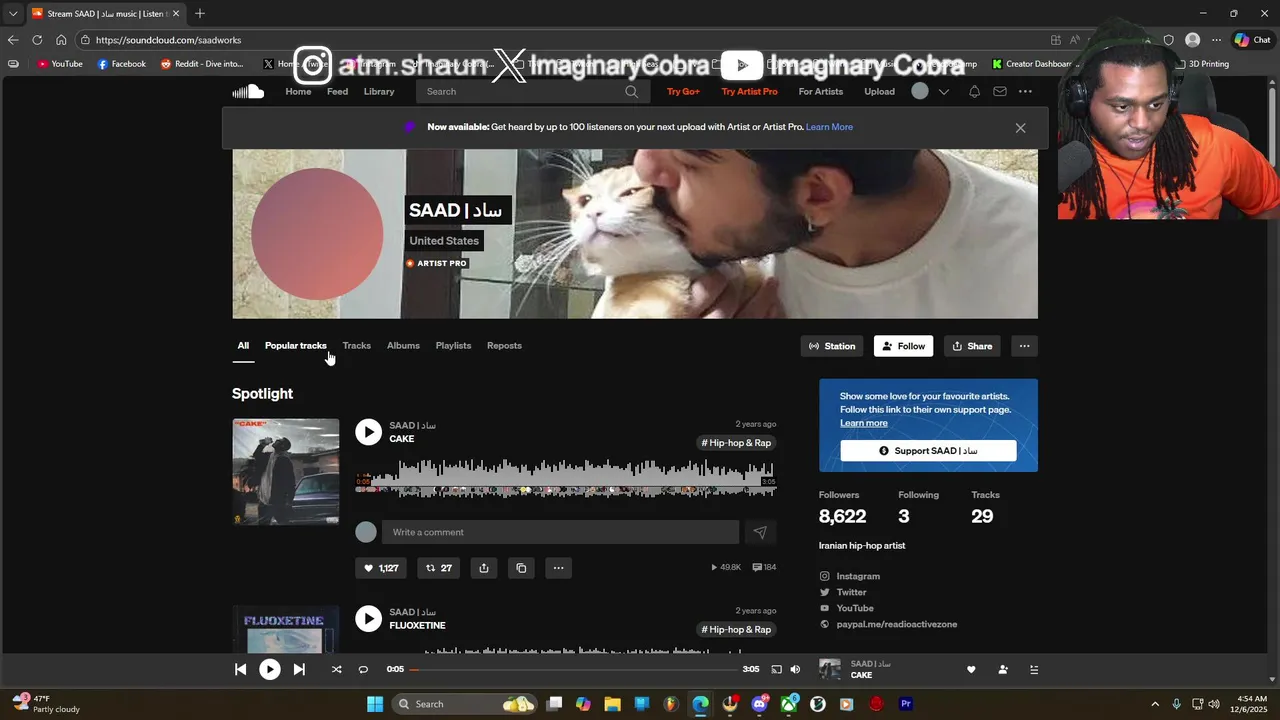The width and height of the screenshot is (1280, 720).
Task: Switch to the Albums tab
Action: pyautogui.click(x=403, y=346)
